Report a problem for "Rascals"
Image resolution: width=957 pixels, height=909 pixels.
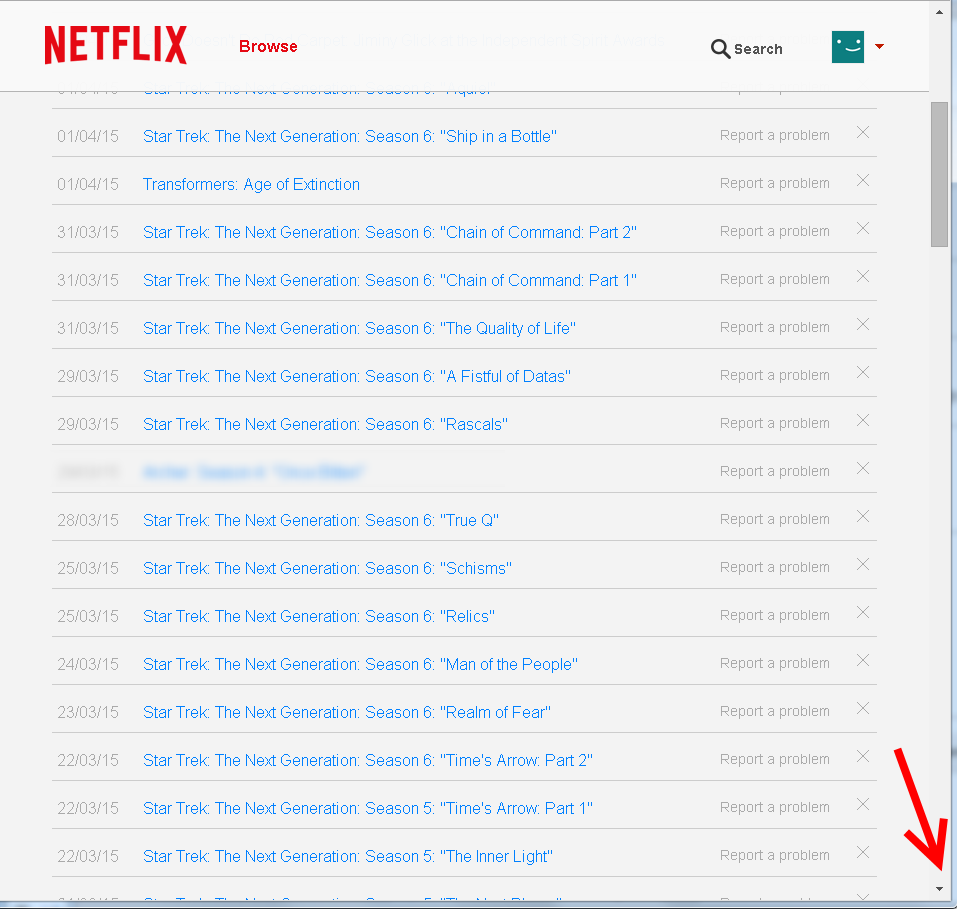tap(775, 423)
